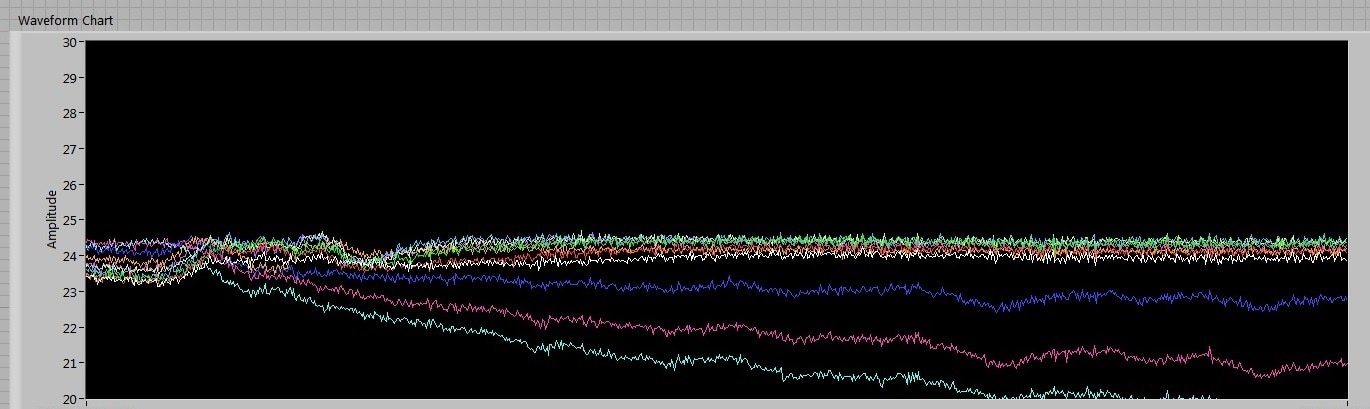Select the Amplitude Y-axis label
The height and width of the screenshot is (409, 1370).
coord(52,219)
